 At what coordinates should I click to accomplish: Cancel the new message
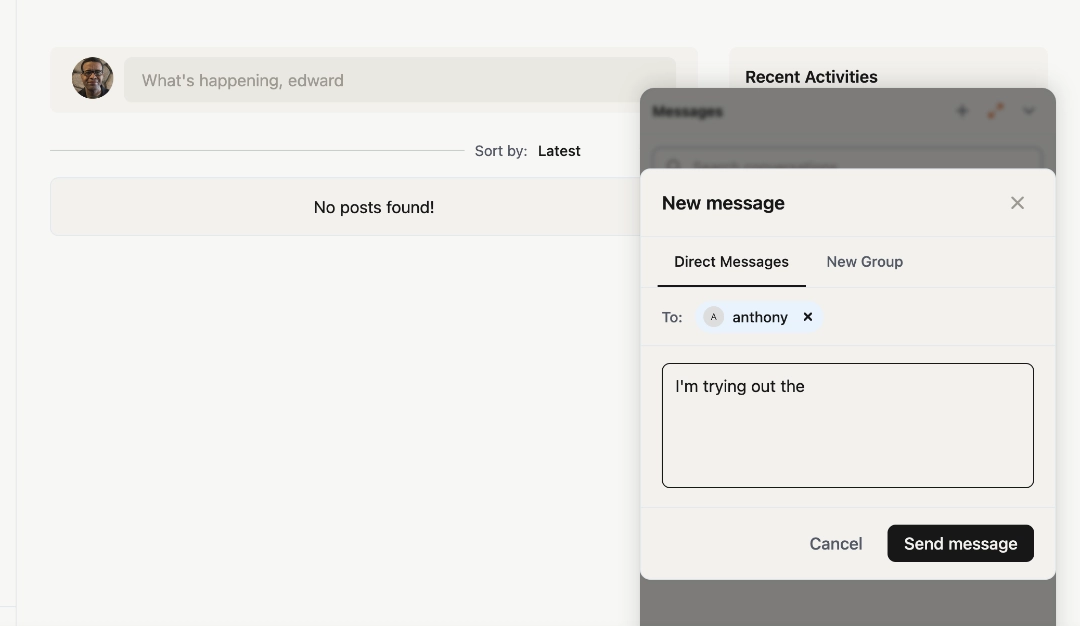pos(835,543)
